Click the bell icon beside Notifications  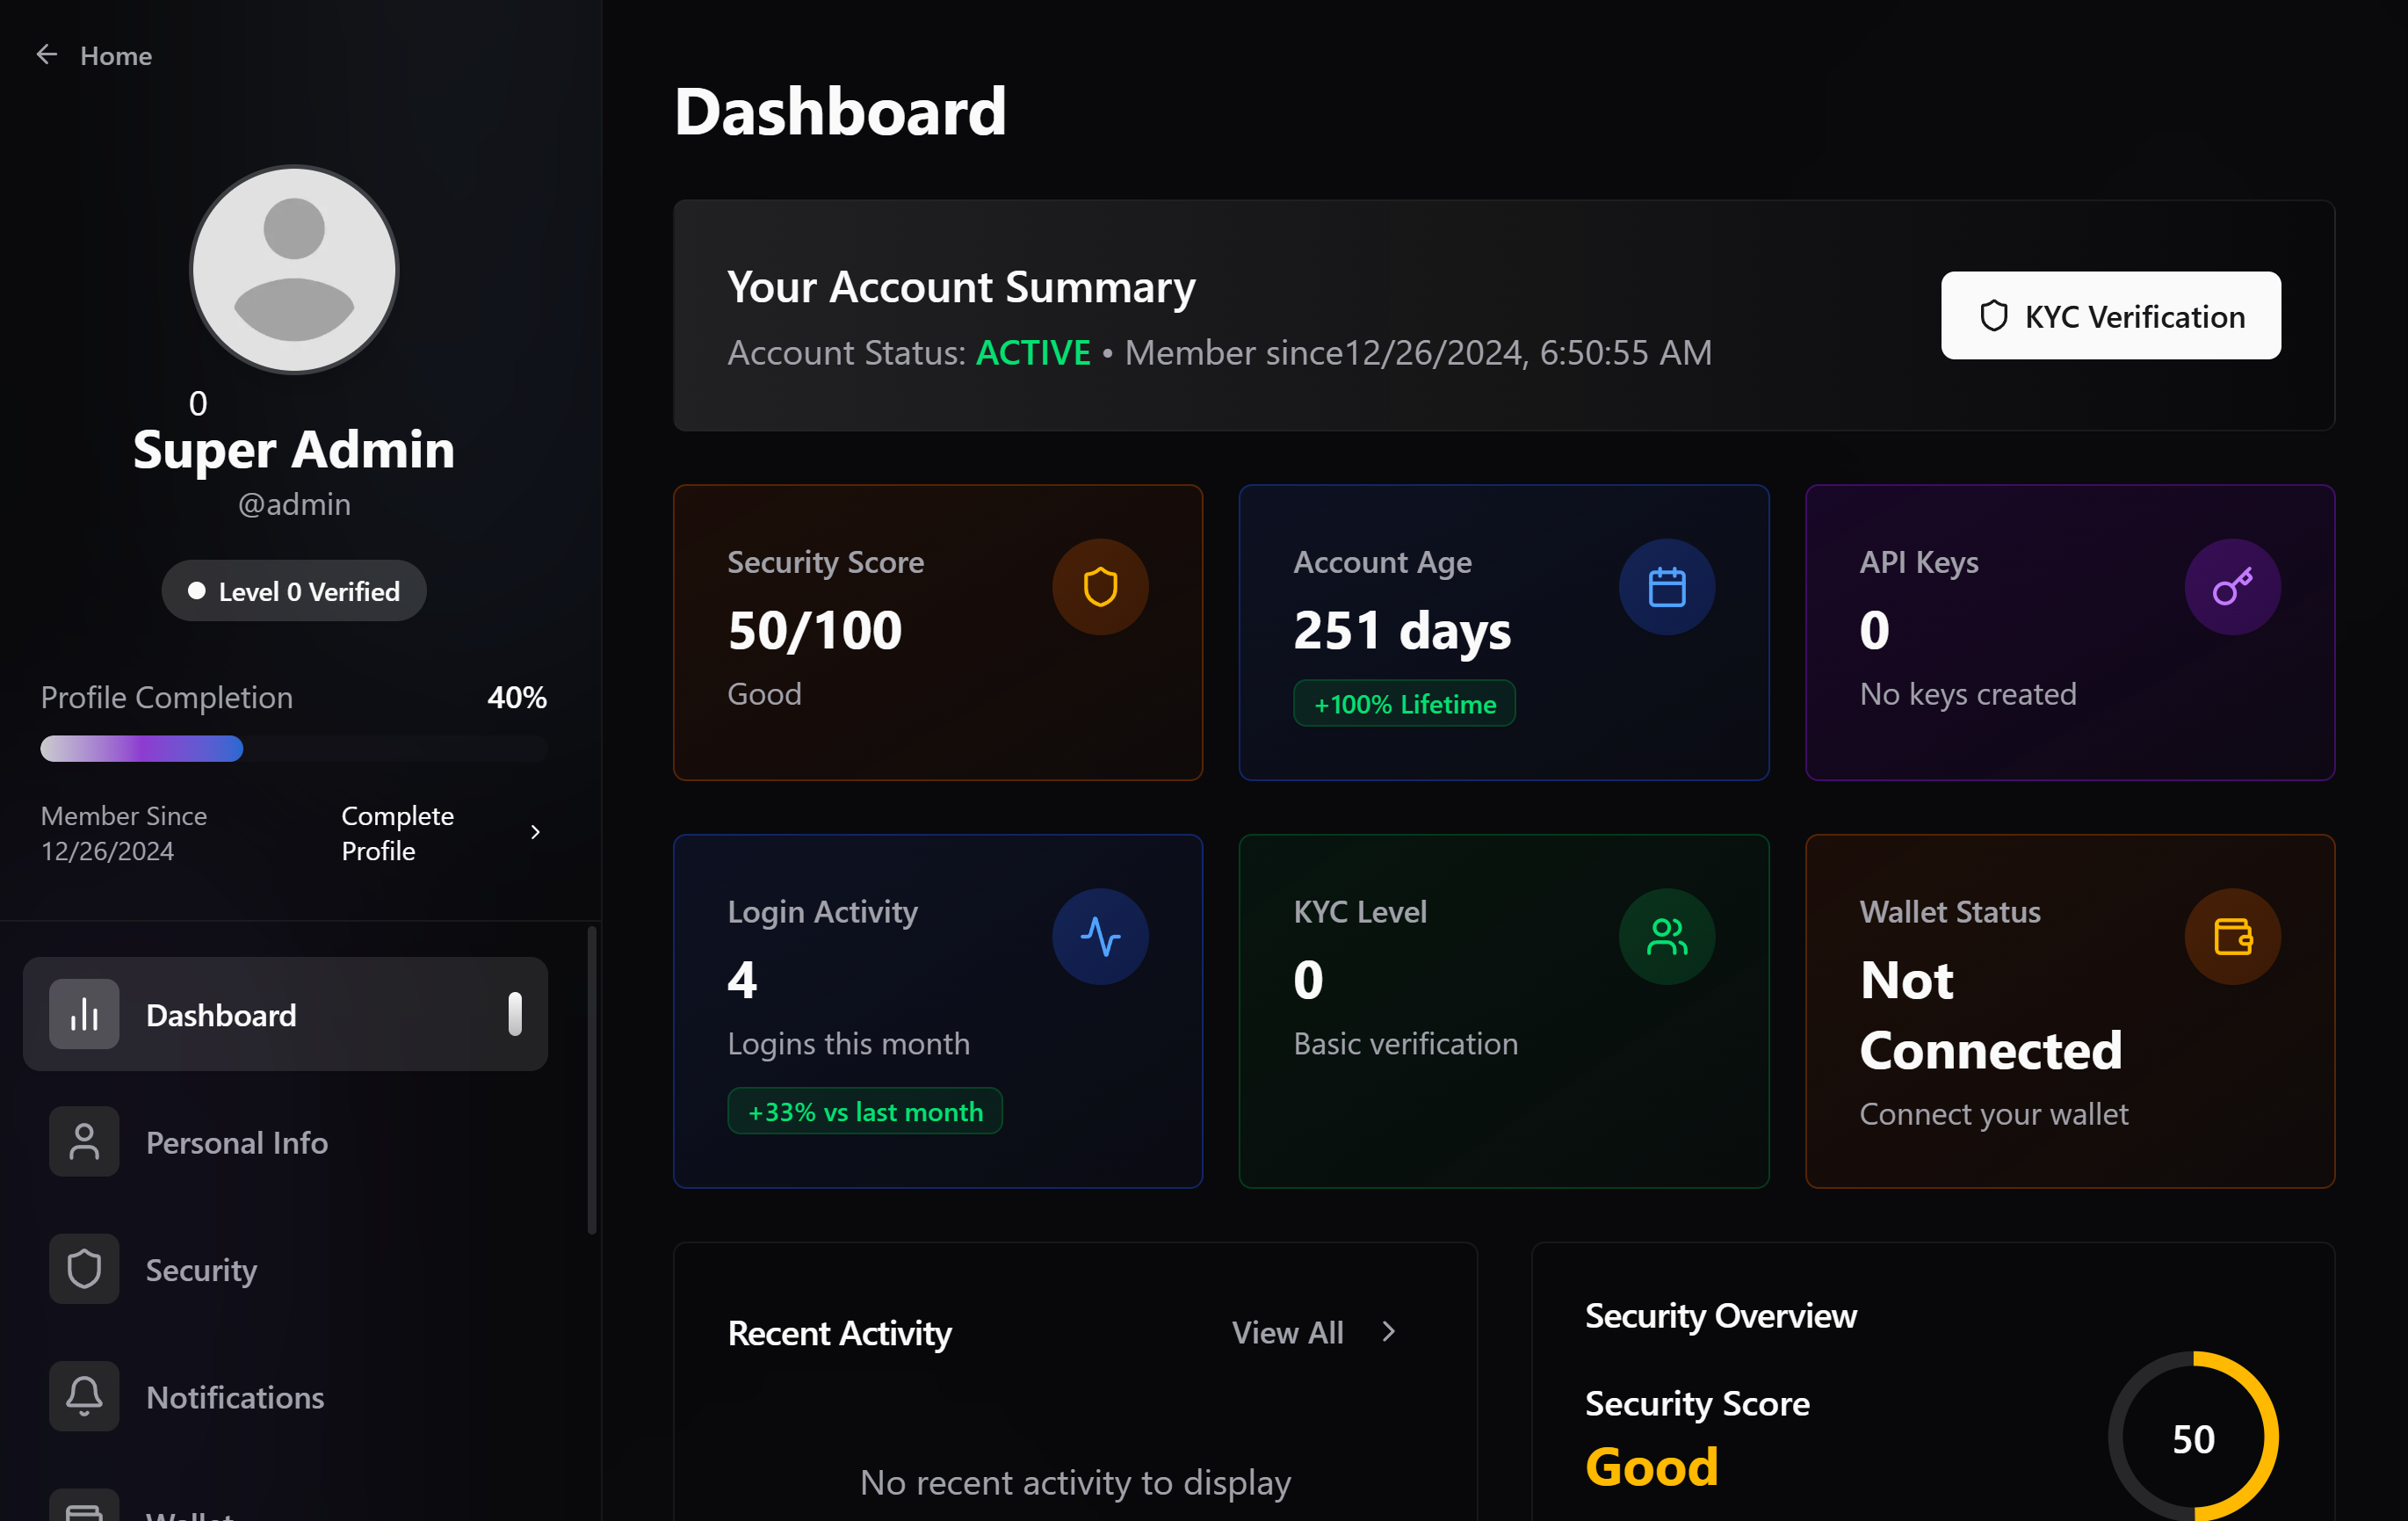(84, 1396)
